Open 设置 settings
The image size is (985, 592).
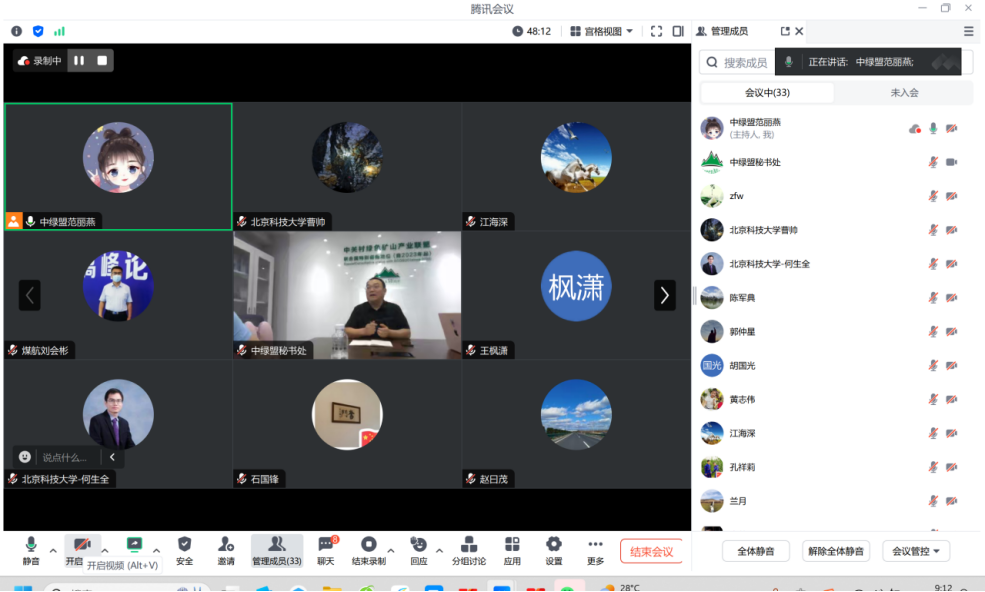[553, 551]
